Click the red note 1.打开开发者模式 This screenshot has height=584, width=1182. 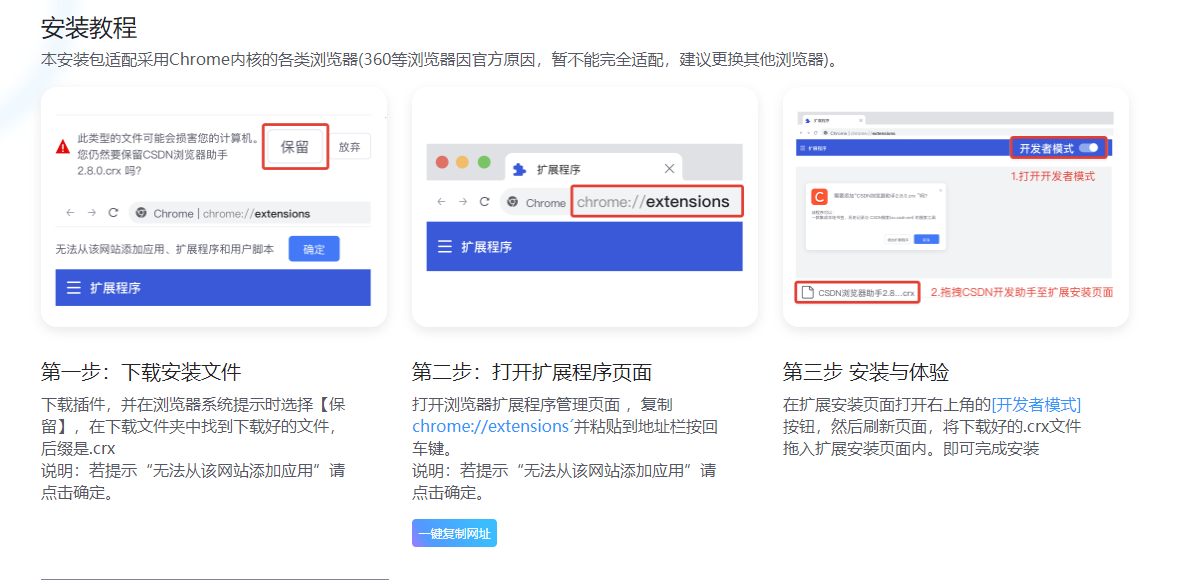[x=1052, y=177]
